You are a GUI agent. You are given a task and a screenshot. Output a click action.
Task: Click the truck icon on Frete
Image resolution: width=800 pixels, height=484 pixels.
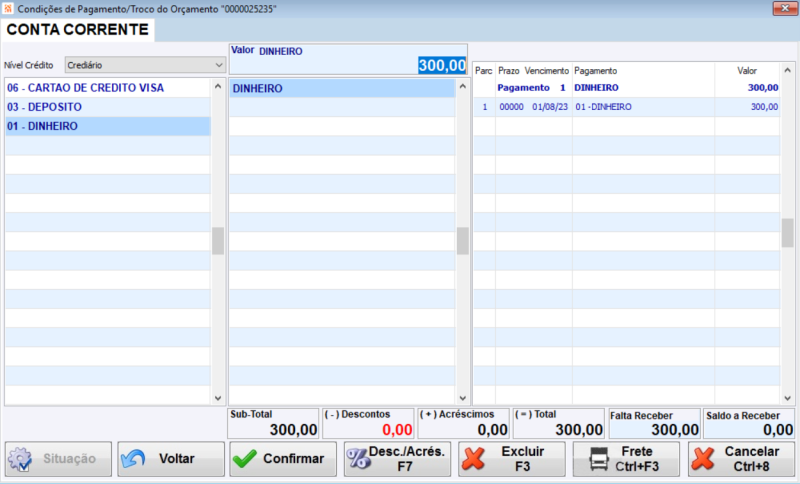[599, 458]
